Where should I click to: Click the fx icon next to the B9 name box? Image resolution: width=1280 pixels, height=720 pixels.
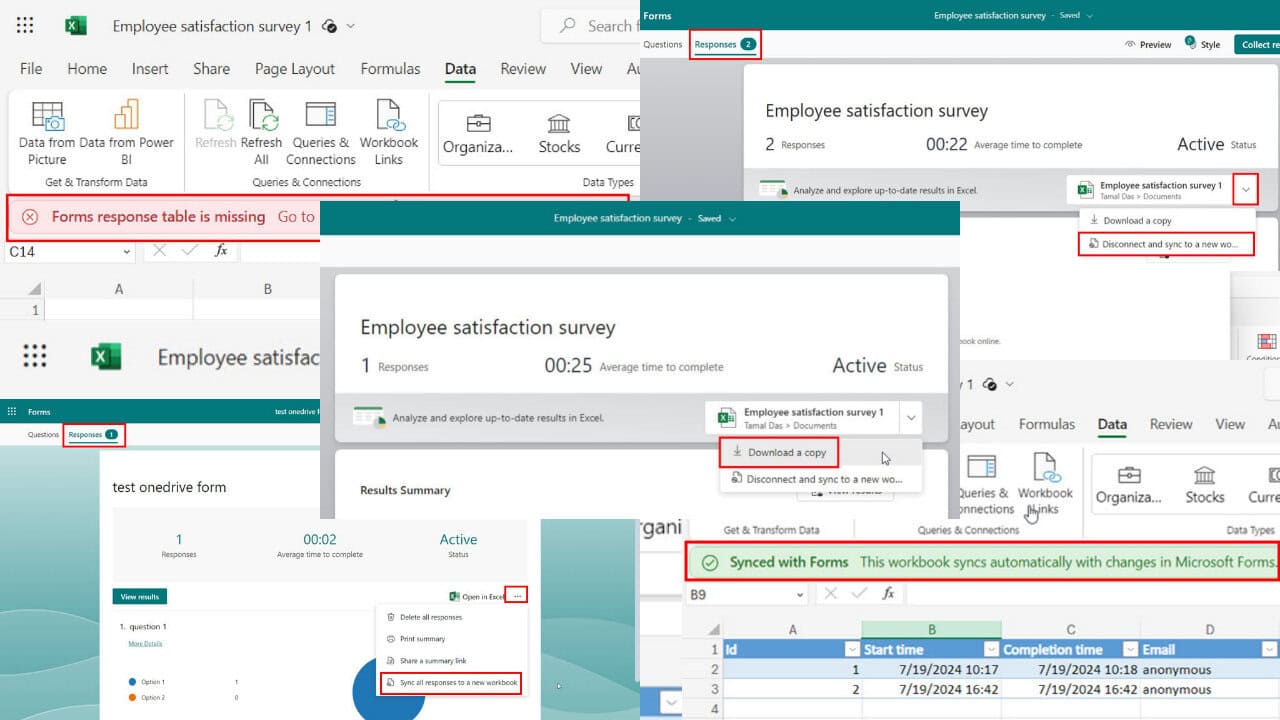(888, 594)
